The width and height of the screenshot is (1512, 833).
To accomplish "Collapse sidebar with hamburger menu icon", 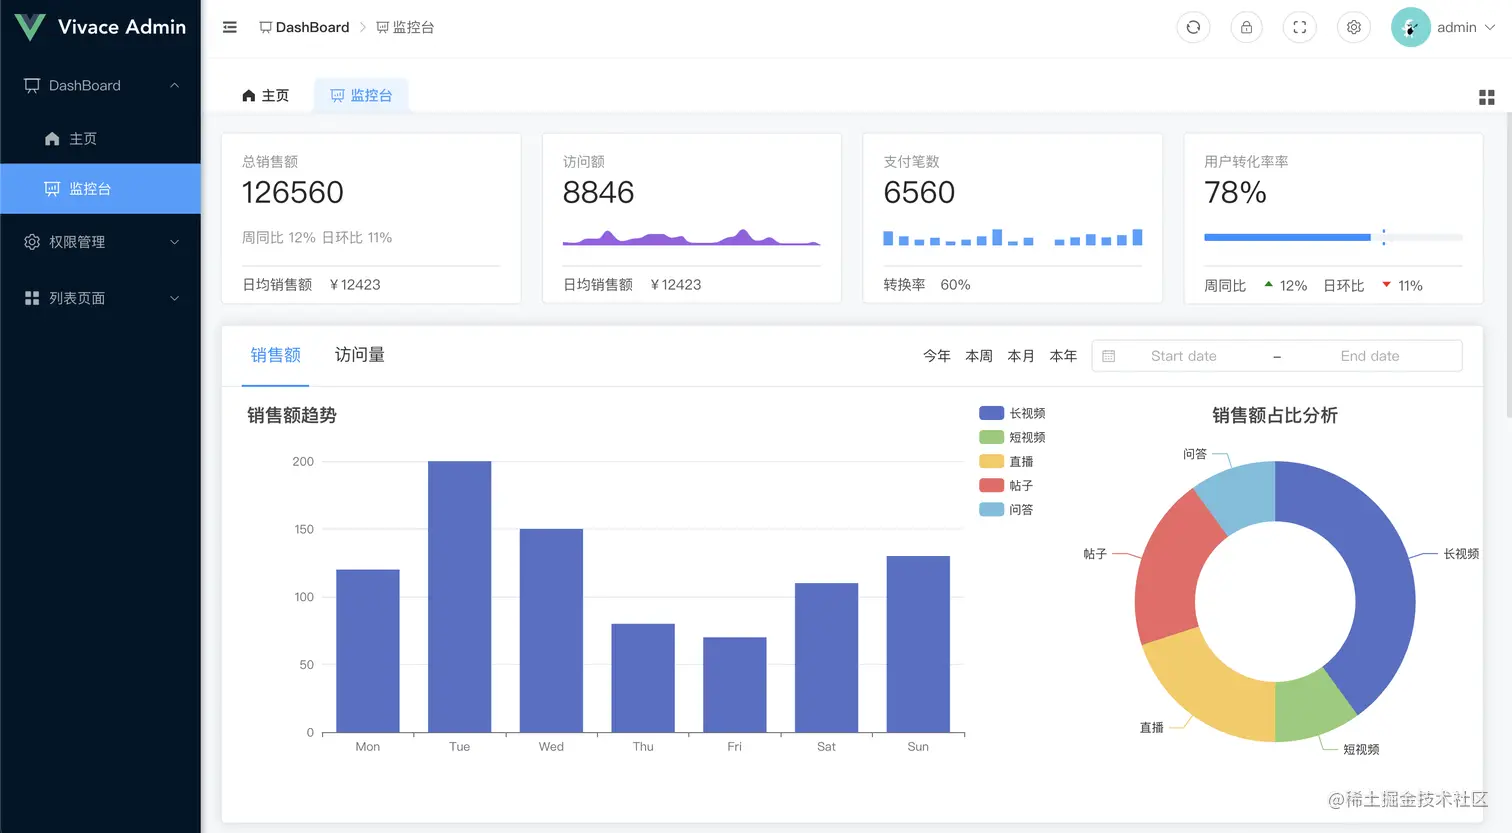I will (230, 27).
